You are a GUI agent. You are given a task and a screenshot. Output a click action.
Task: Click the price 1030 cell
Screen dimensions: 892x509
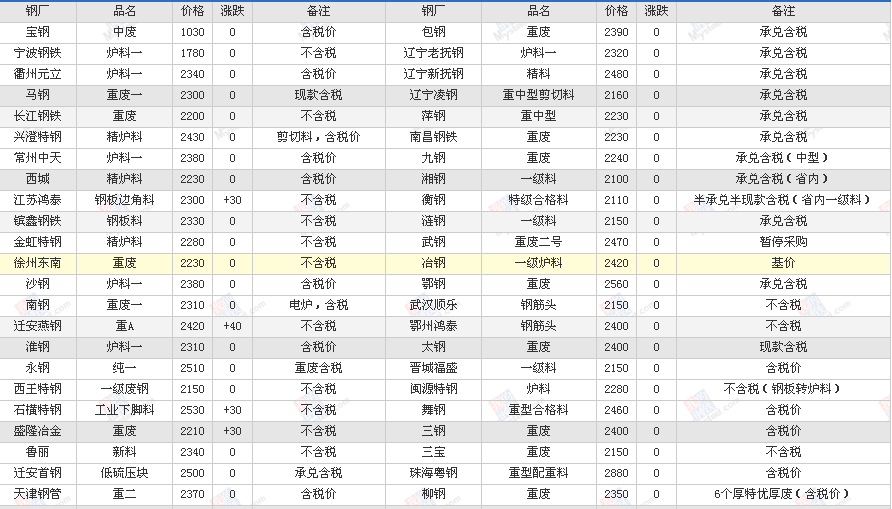point(193,32)
